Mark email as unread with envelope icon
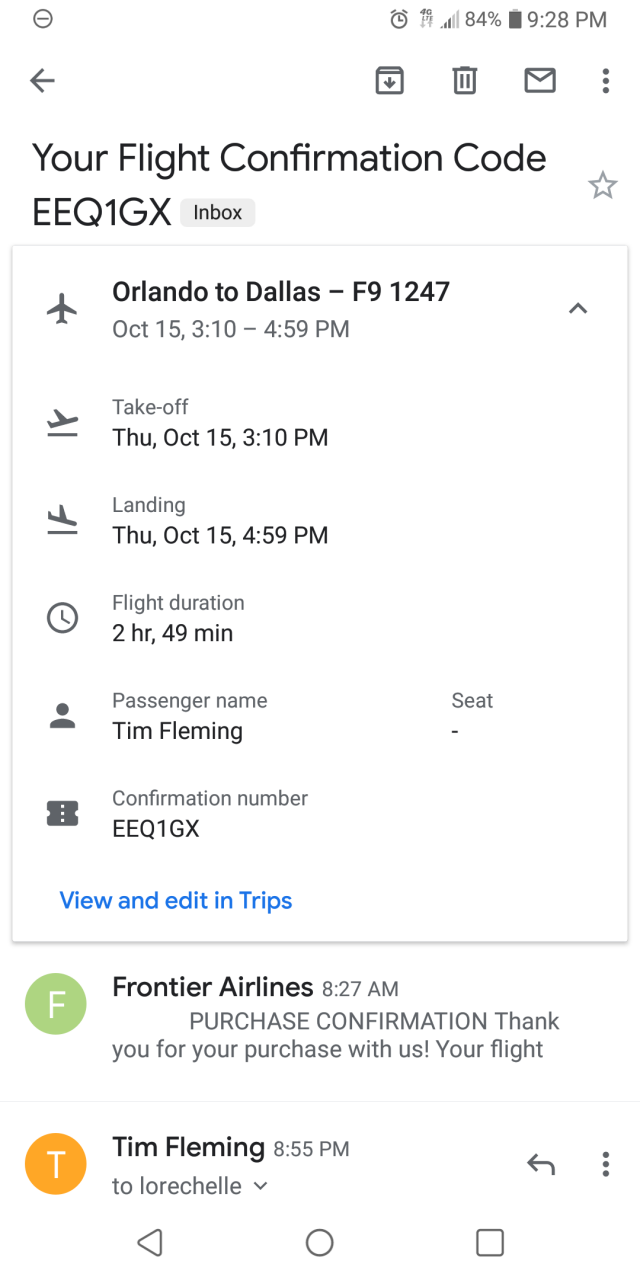Viewport: 640px width, 1280px height. coord(540,81)
